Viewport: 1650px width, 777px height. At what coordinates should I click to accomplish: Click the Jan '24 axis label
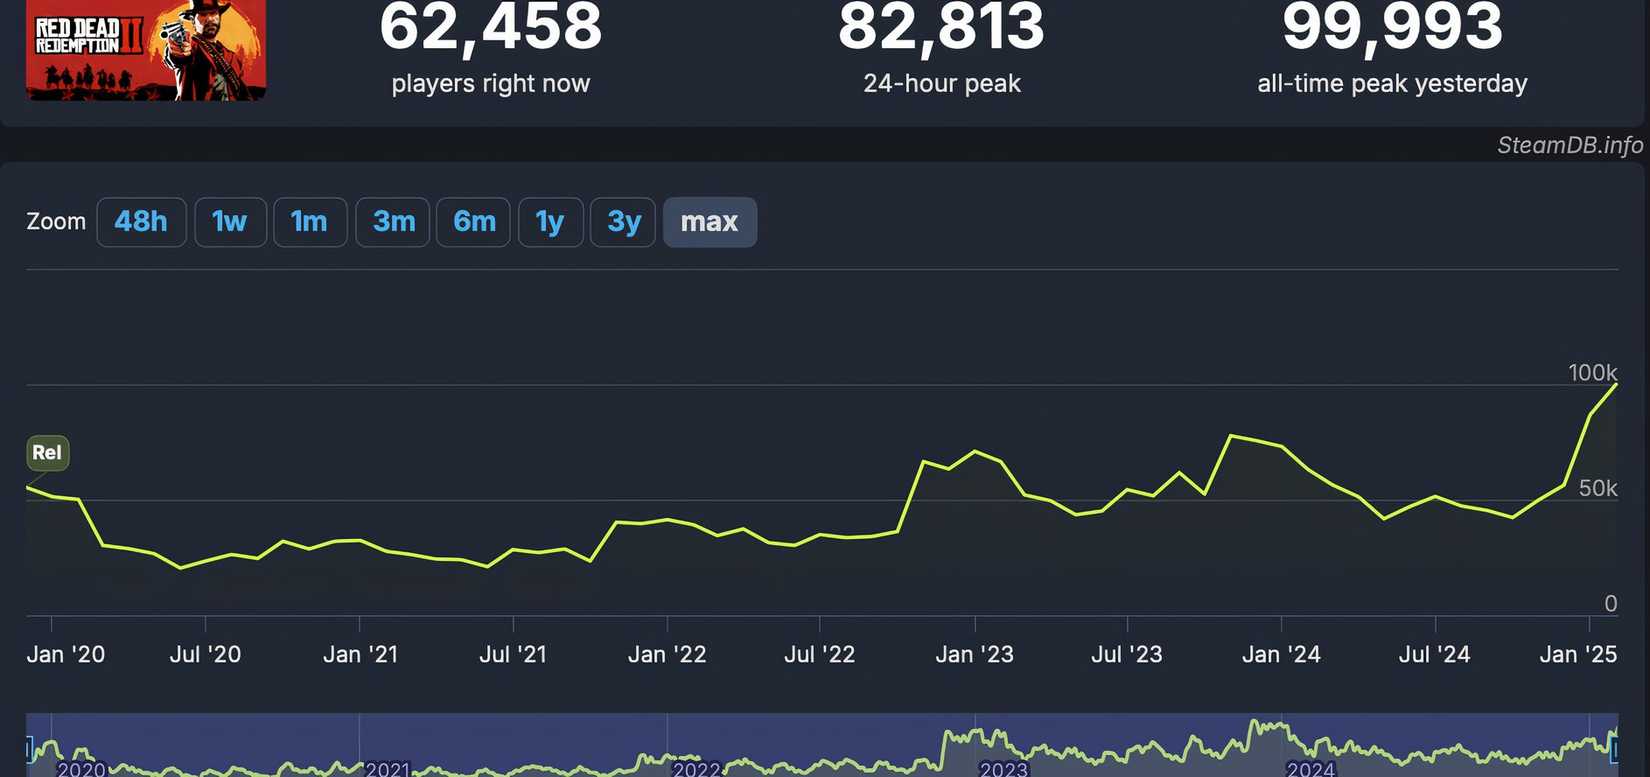(x=1281, y=654)
